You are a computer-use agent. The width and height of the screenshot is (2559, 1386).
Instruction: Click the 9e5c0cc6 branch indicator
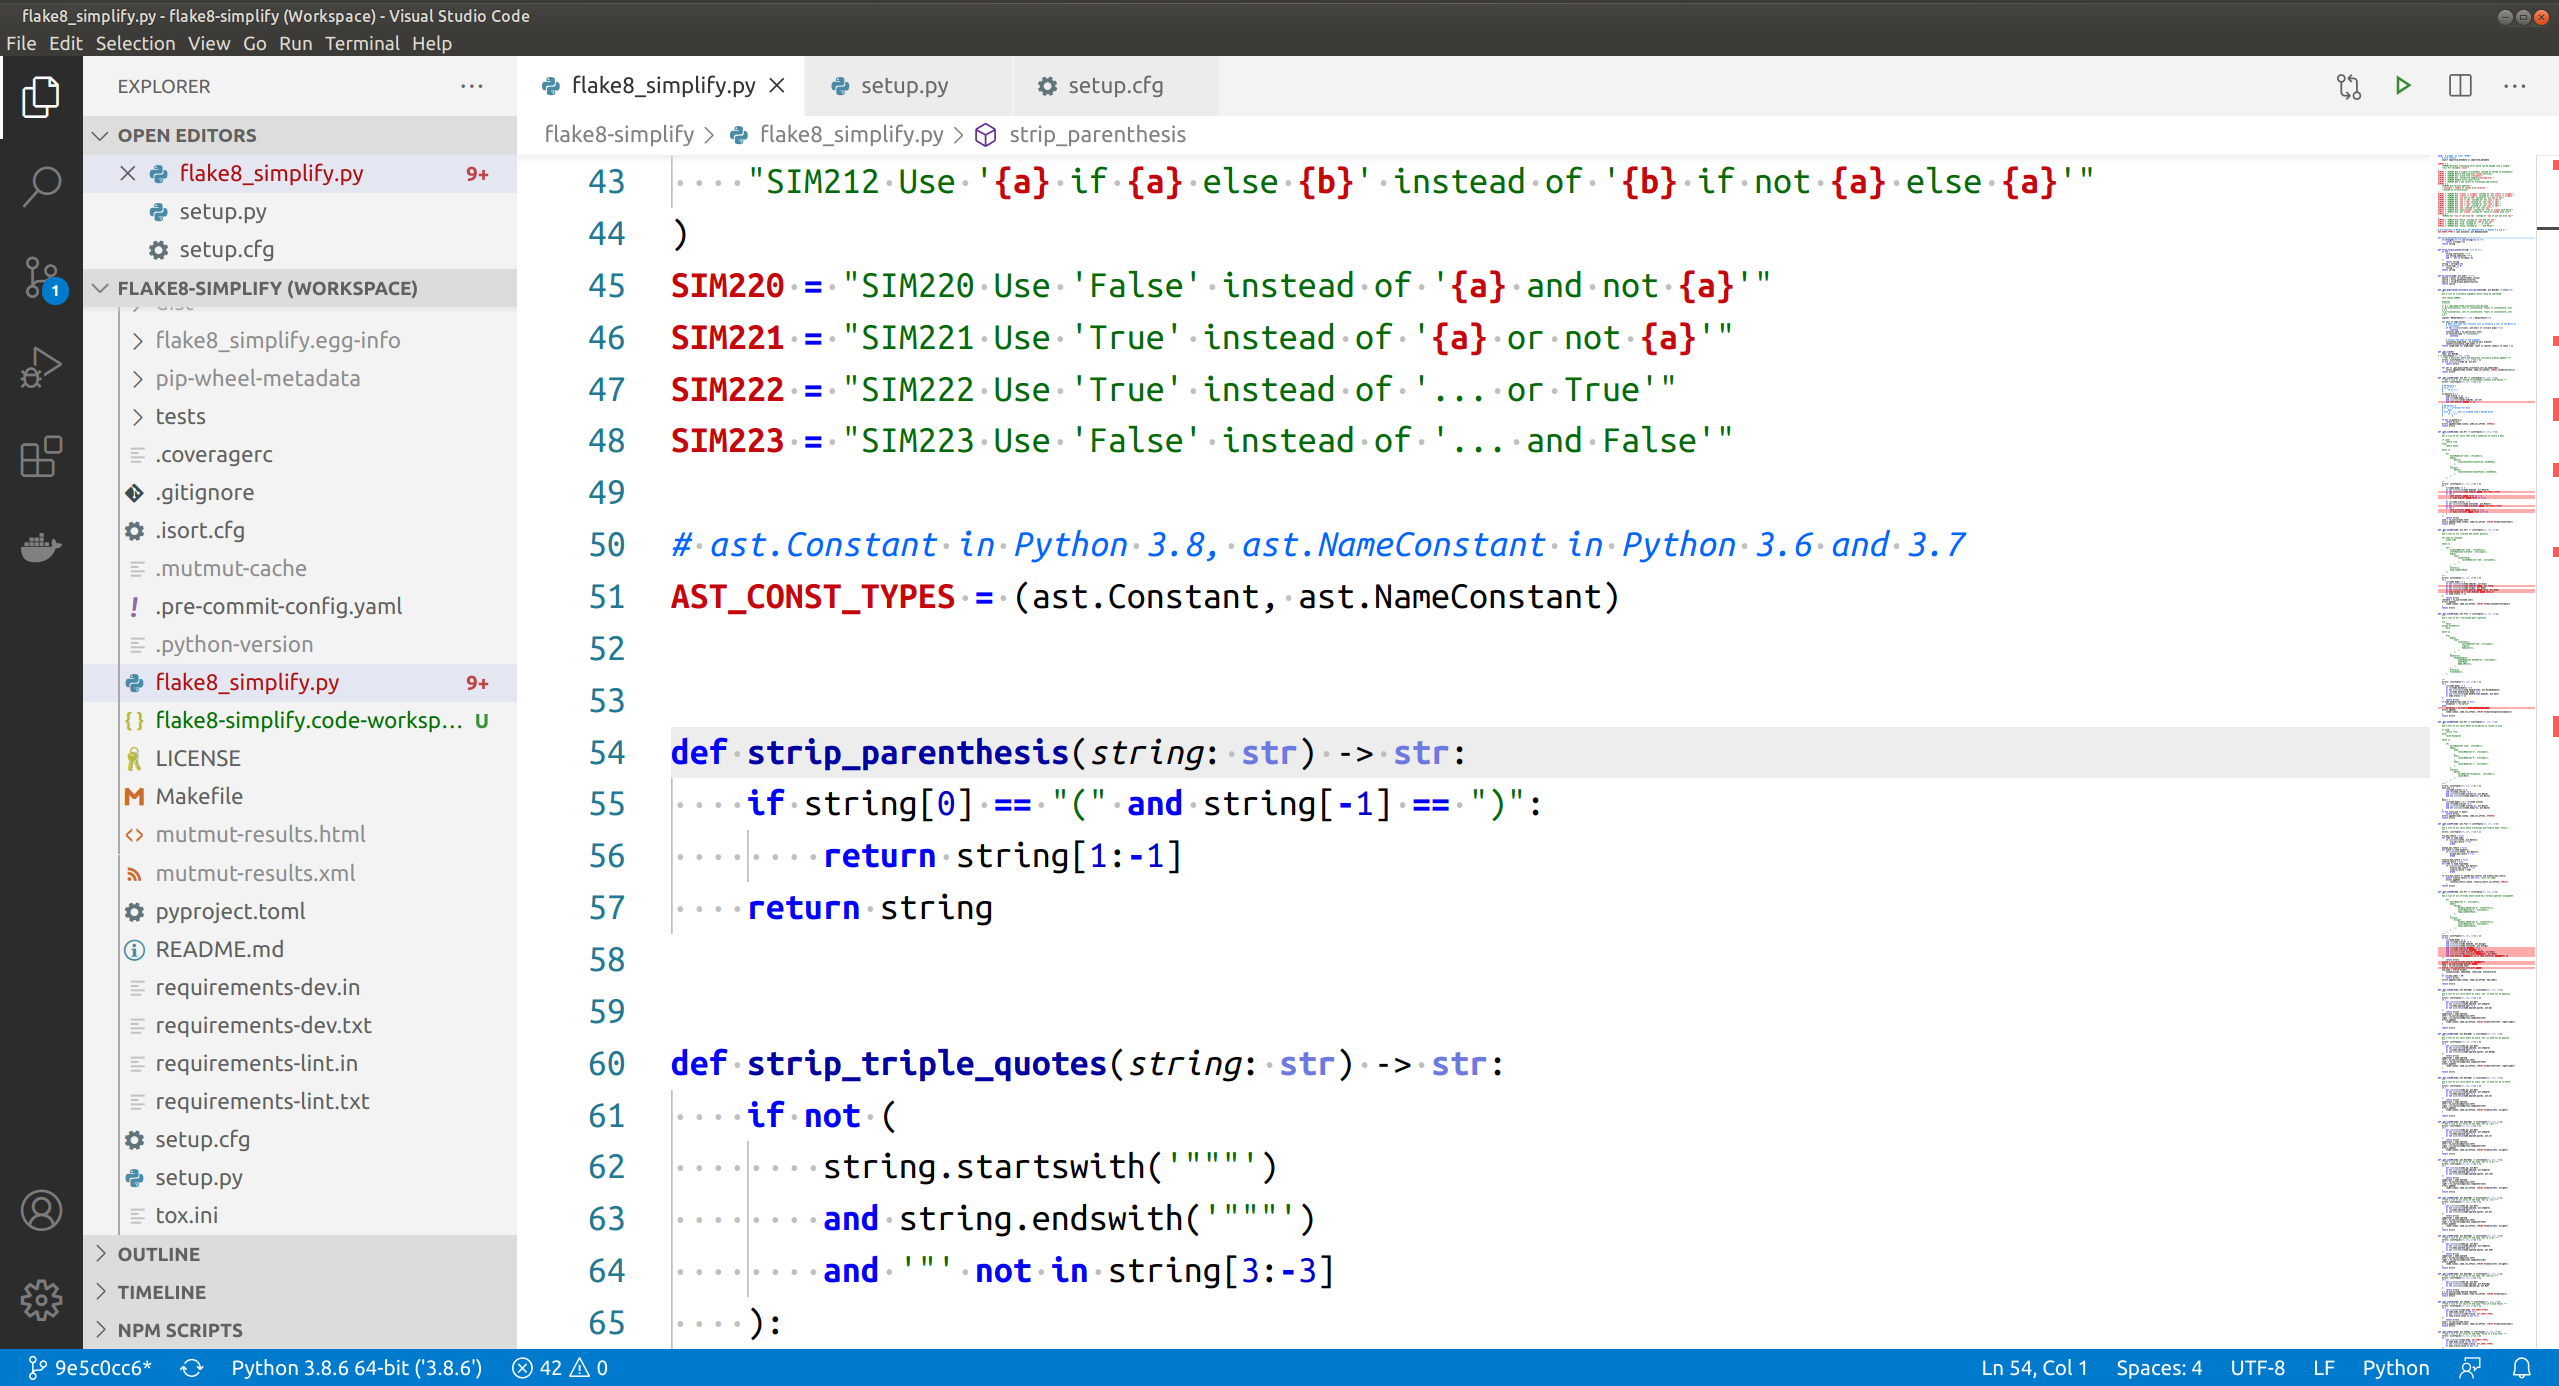click(90, 1367)
